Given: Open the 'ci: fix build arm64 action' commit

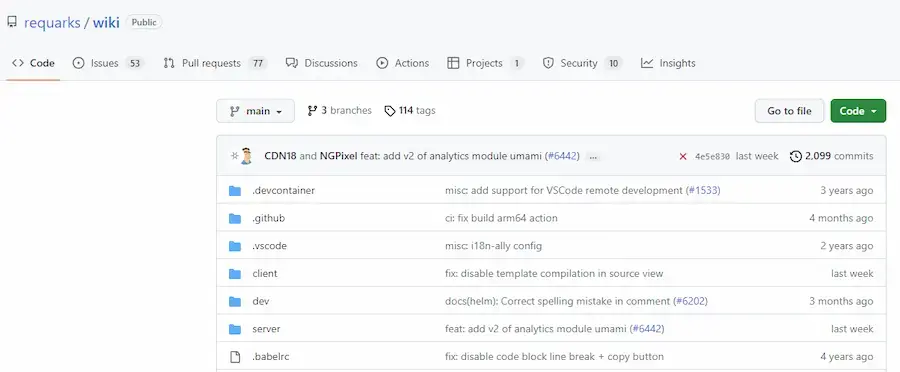Looking at the screenshot, I should point(501,218).
